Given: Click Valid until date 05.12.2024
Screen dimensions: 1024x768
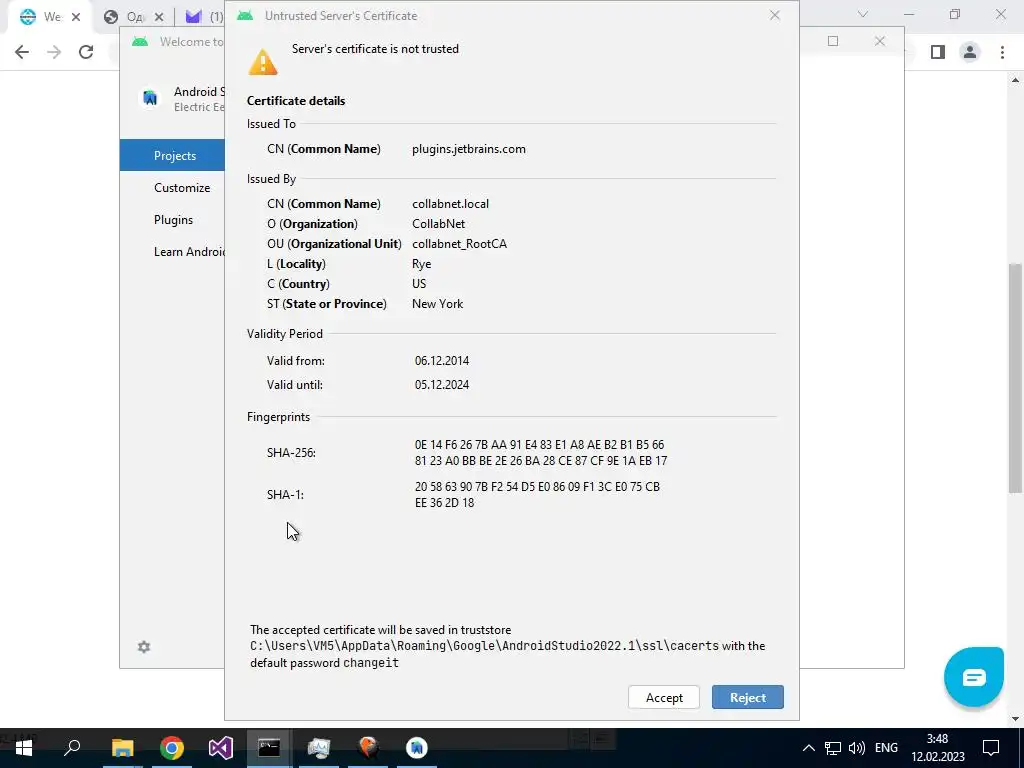Looking at the screenshot, I should [441, 385].
